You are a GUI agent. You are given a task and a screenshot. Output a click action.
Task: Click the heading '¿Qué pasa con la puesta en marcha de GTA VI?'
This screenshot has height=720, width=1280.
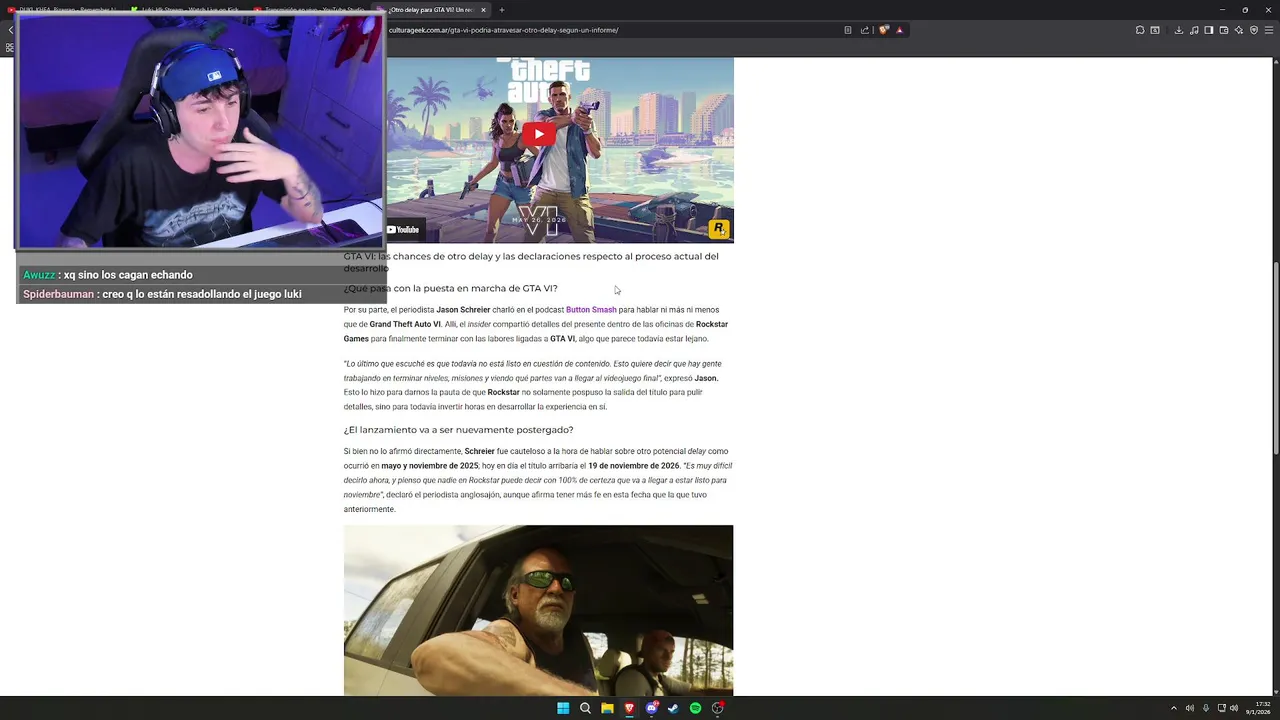click(450, 288)
